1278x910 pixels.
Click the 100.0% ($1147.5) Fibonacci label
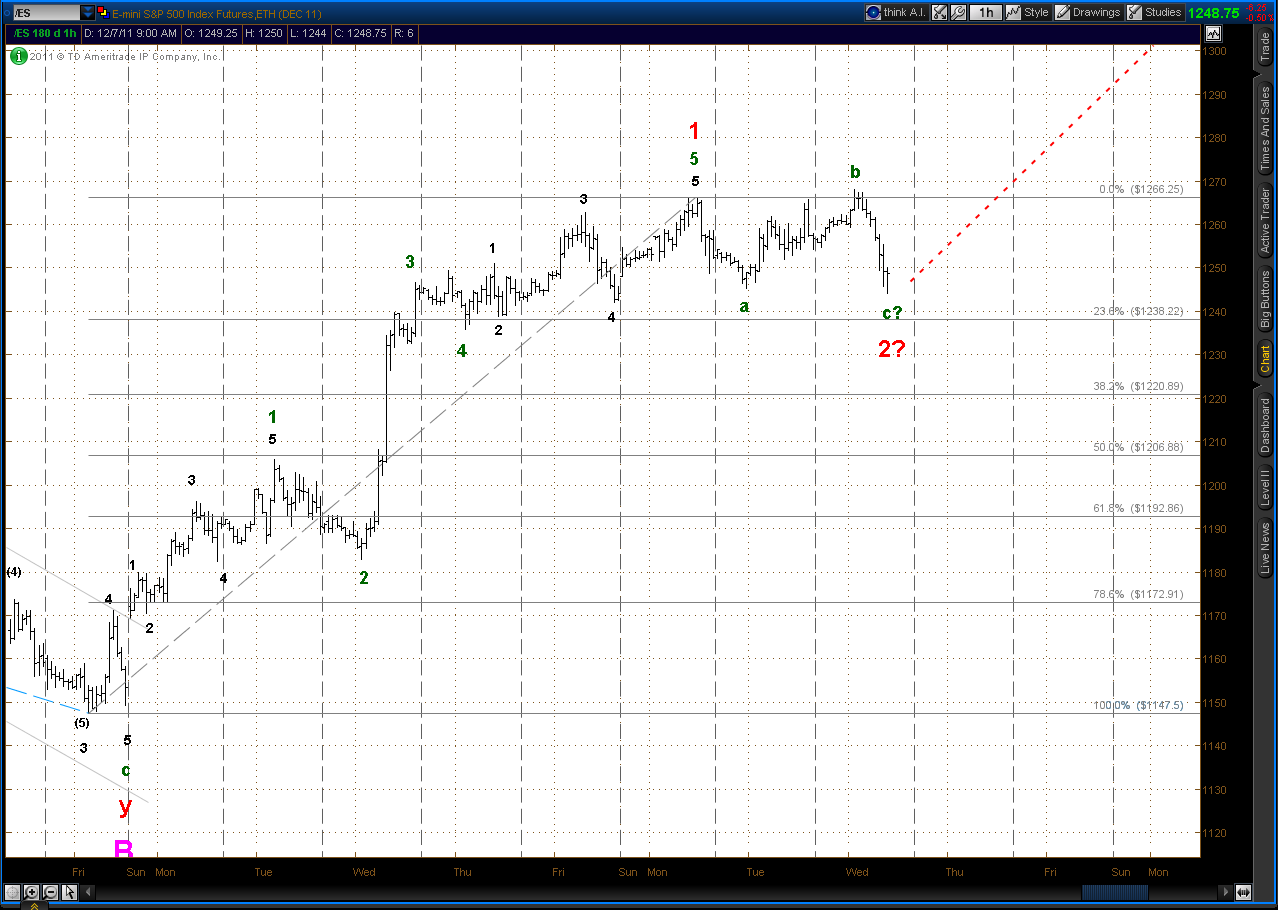[x=1138, y=705]
